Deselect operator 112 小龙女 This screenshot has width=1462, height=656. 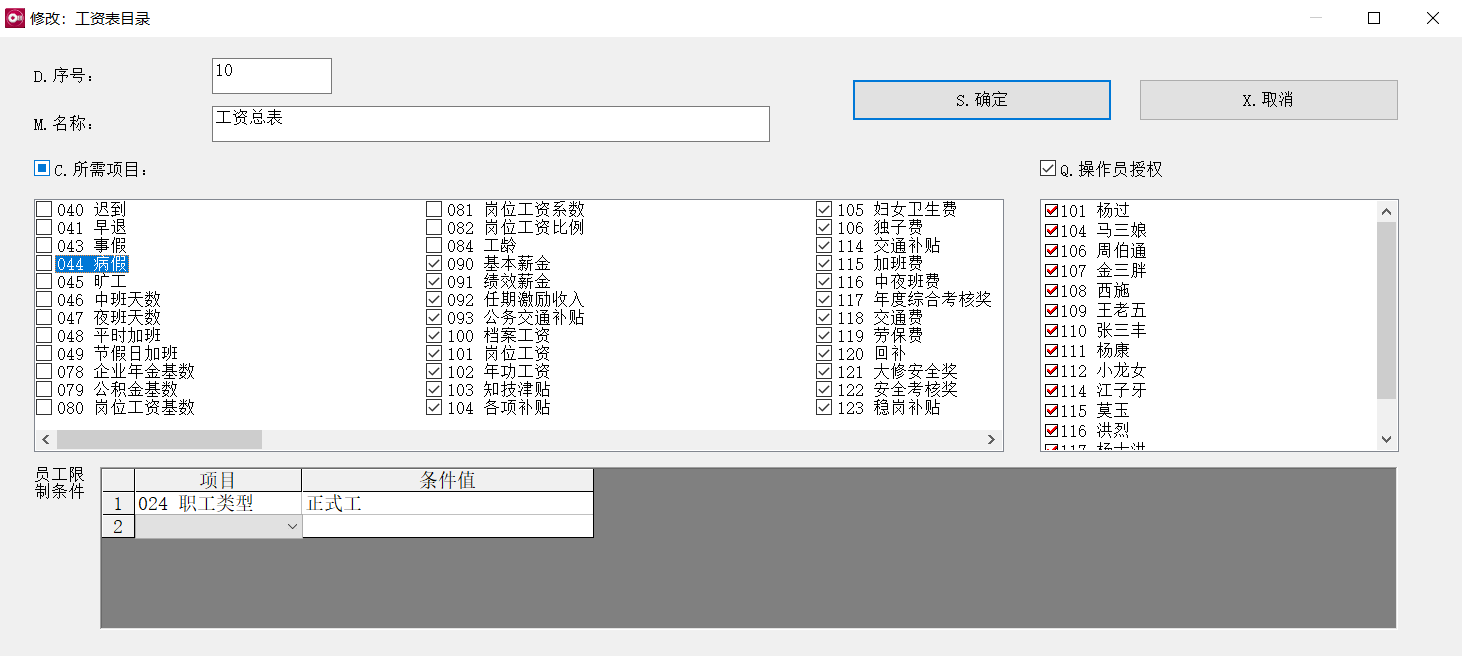(1050, 370)
